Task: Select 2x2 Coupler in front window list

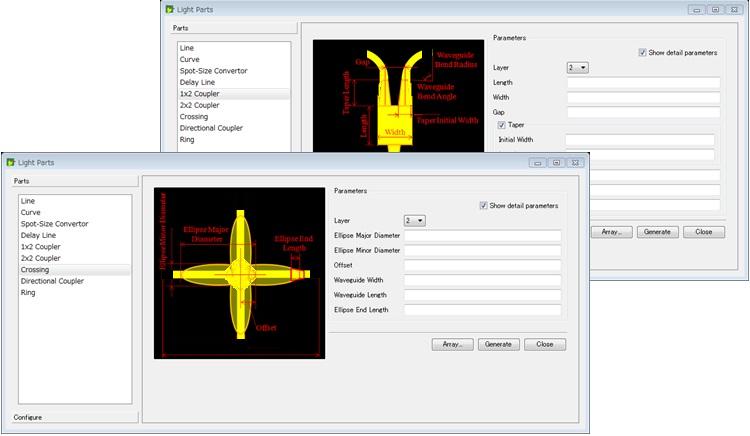Action: click(x=75, y=258)
